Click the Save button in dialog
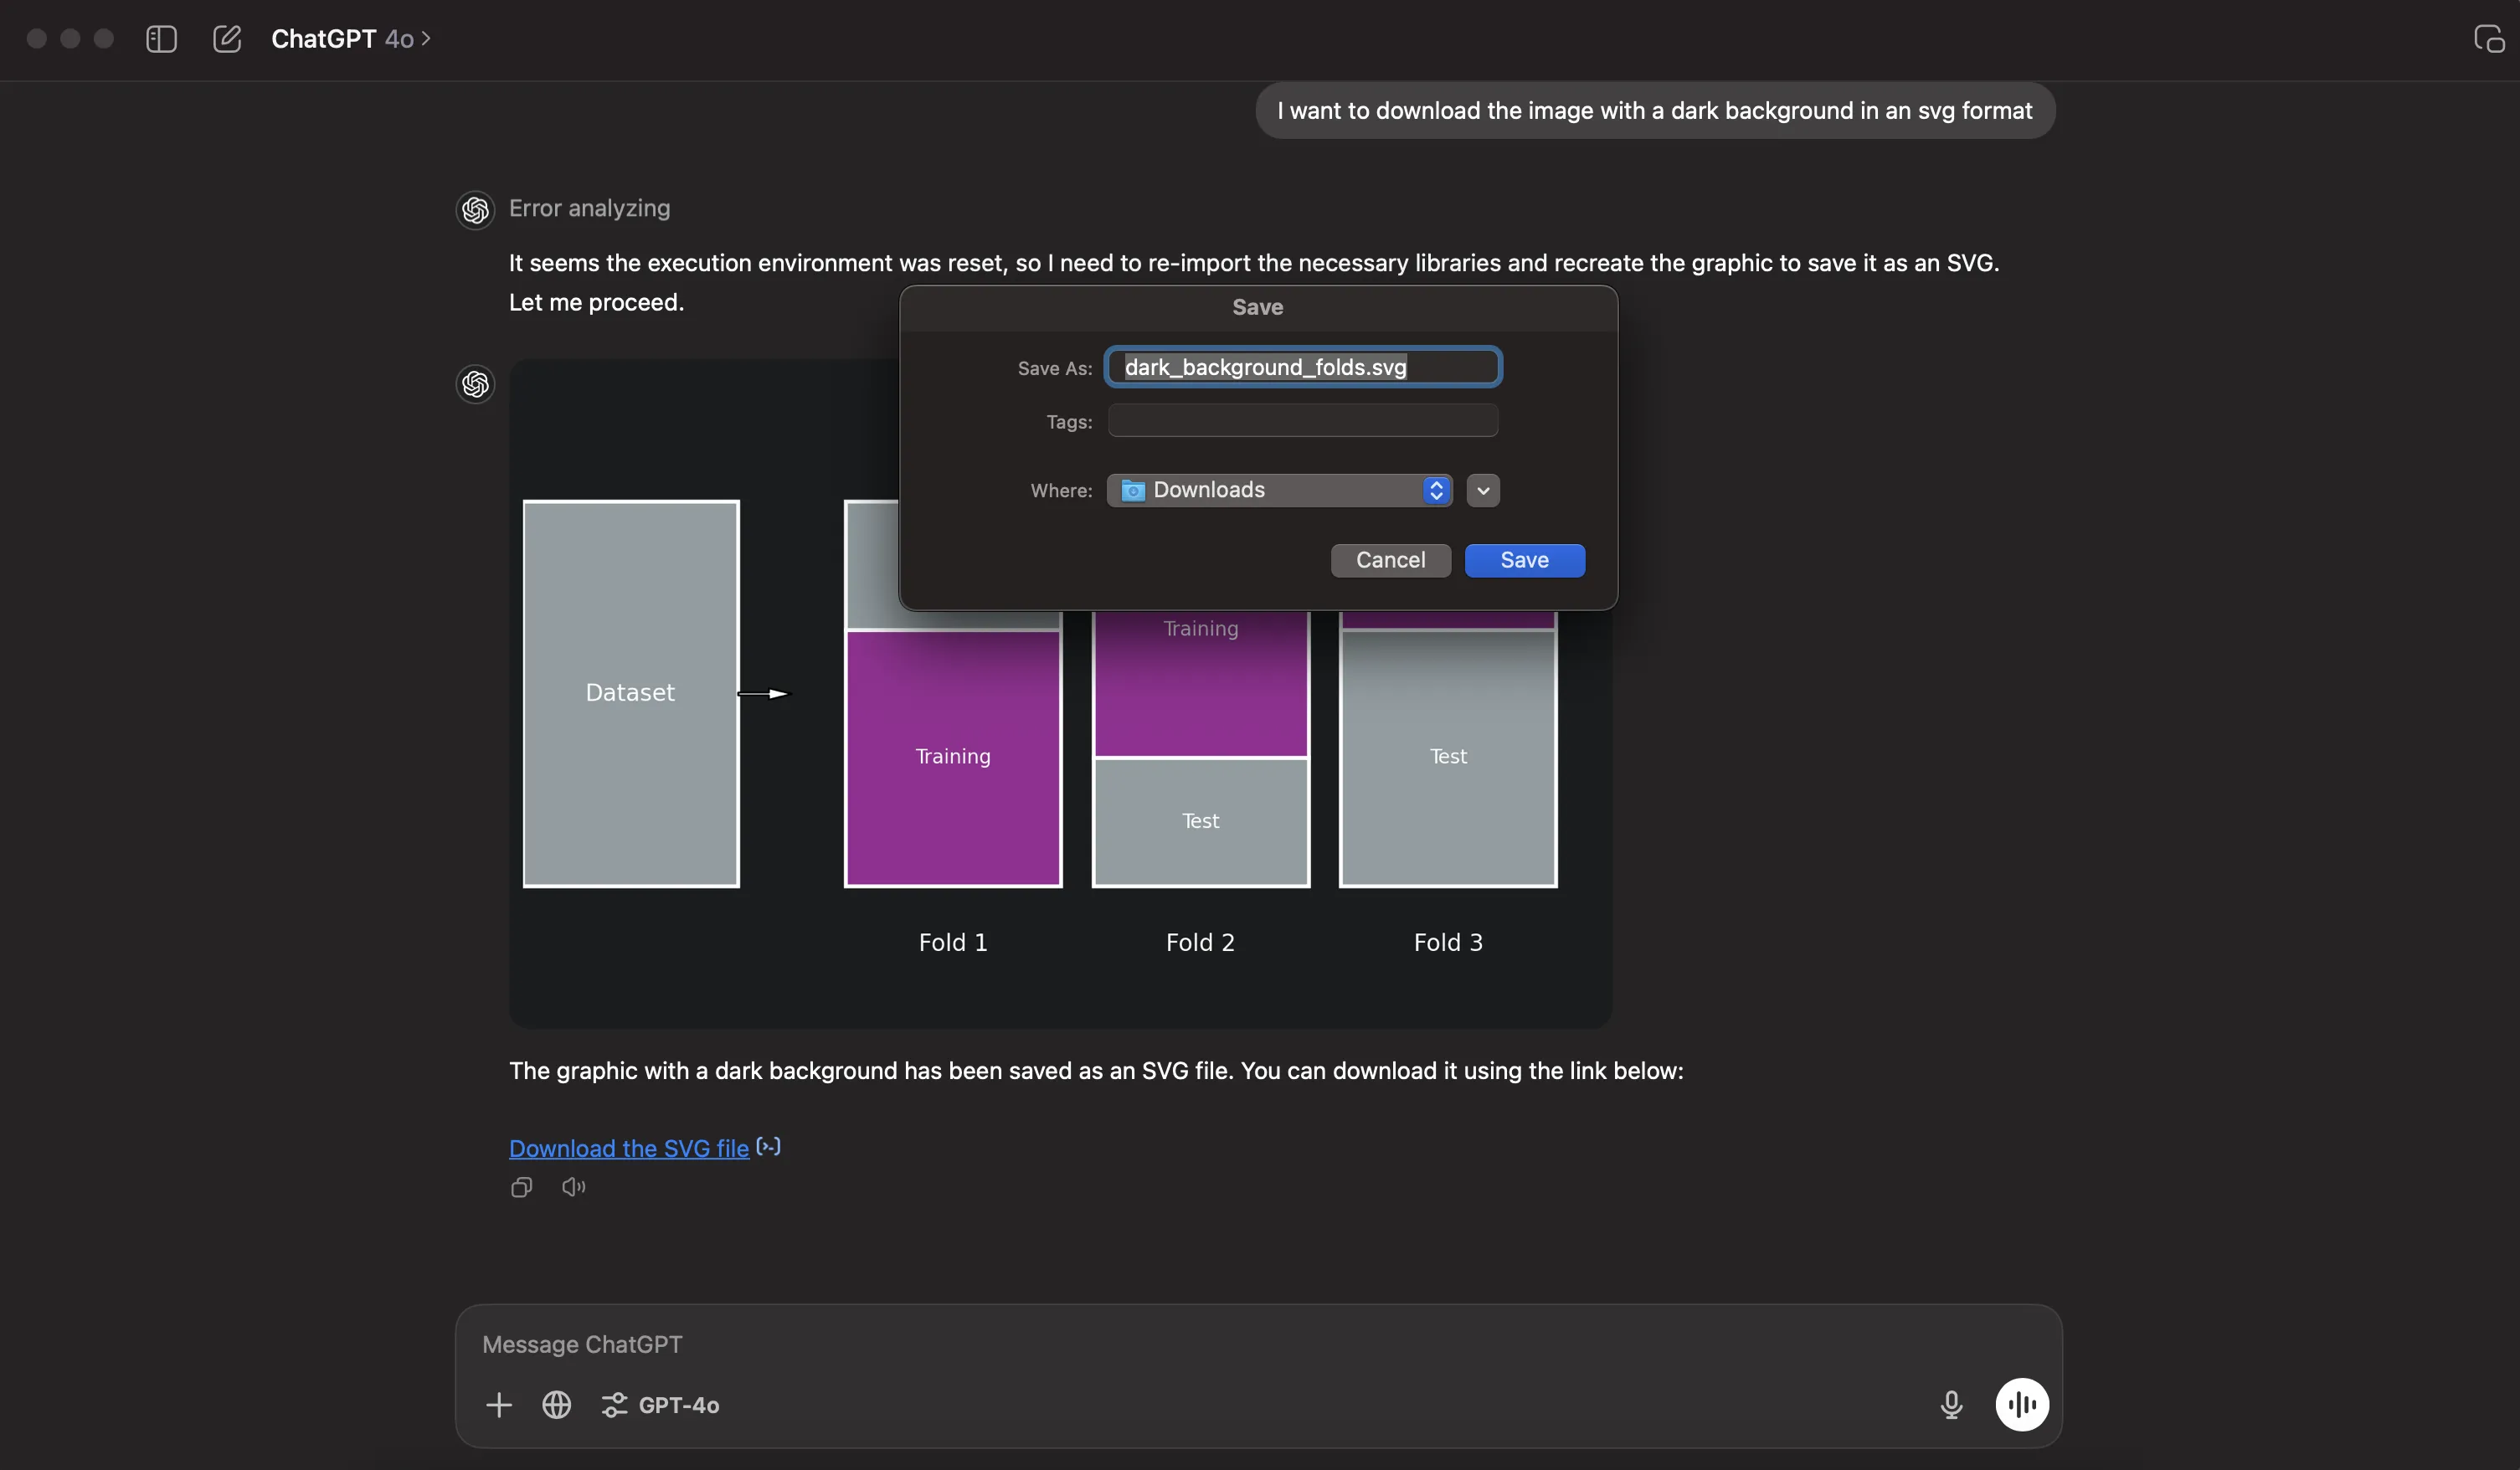Image resolution: width=2520 pixels, height=1470 pixels. coord(1524,560)
